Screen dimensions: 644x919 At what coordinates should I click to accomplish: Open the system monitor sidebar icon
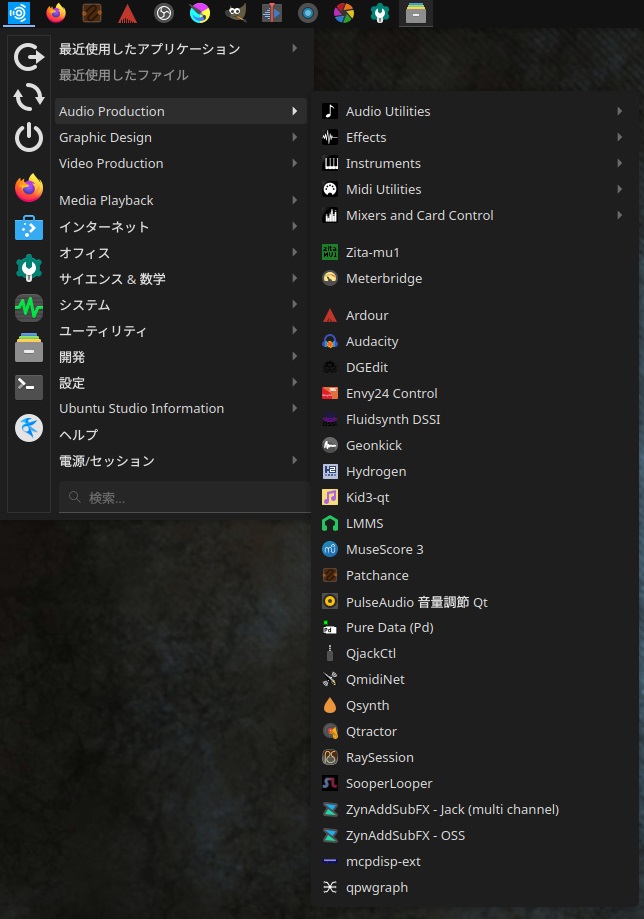(x=29, y=308)
